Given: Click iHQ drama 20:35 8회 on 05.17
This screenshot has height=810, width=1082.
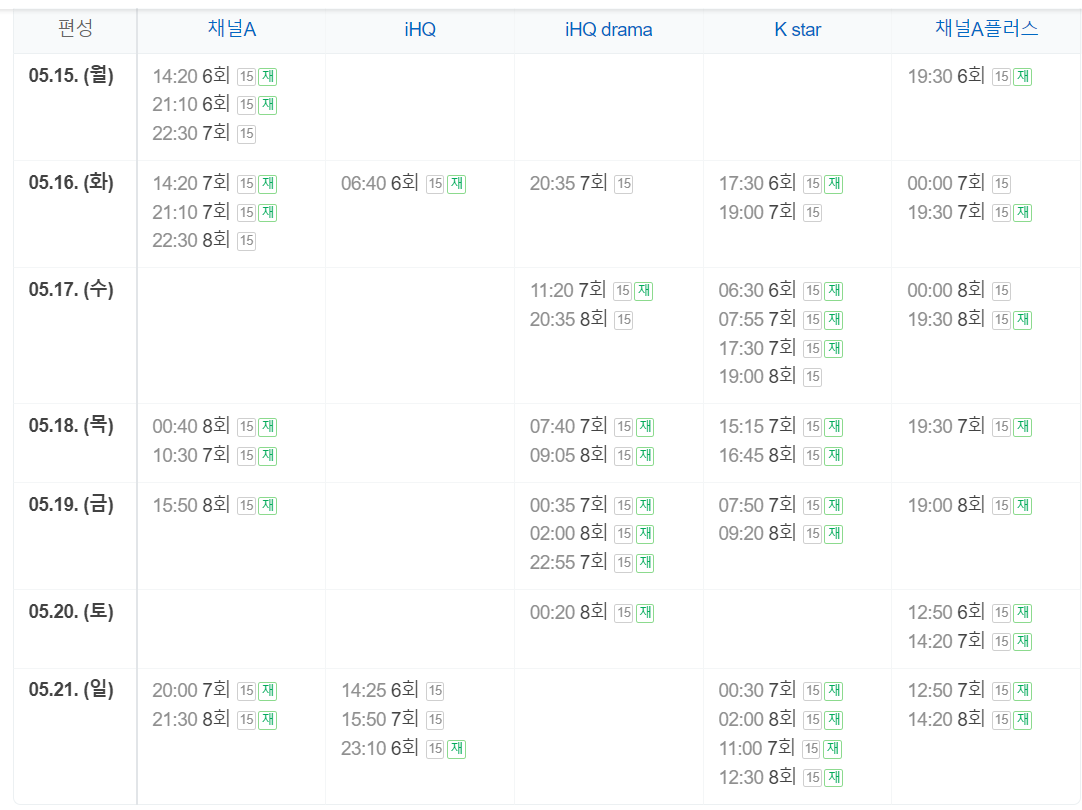Looking at the screenshot, I should click(569, 319).
